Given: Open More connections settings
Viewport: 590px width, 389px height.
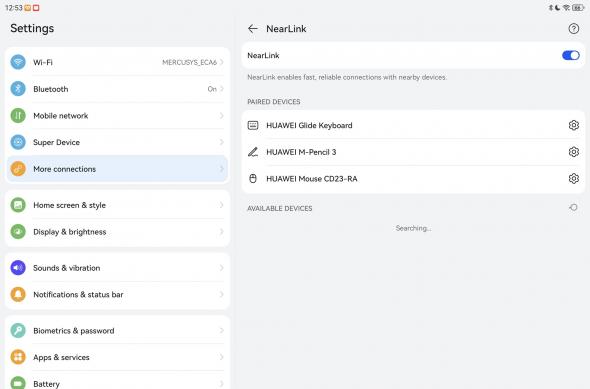Looking at the screenshot, I should 117,169.
